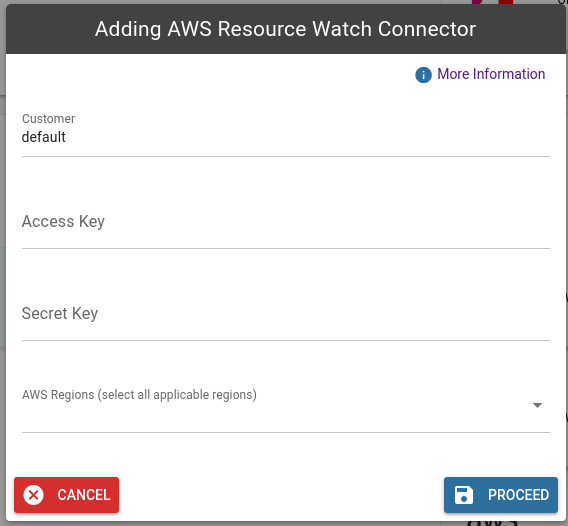
Task: Click the X circle icon in CANCEL
Action: pyautogui.click(x=34, y=495)
